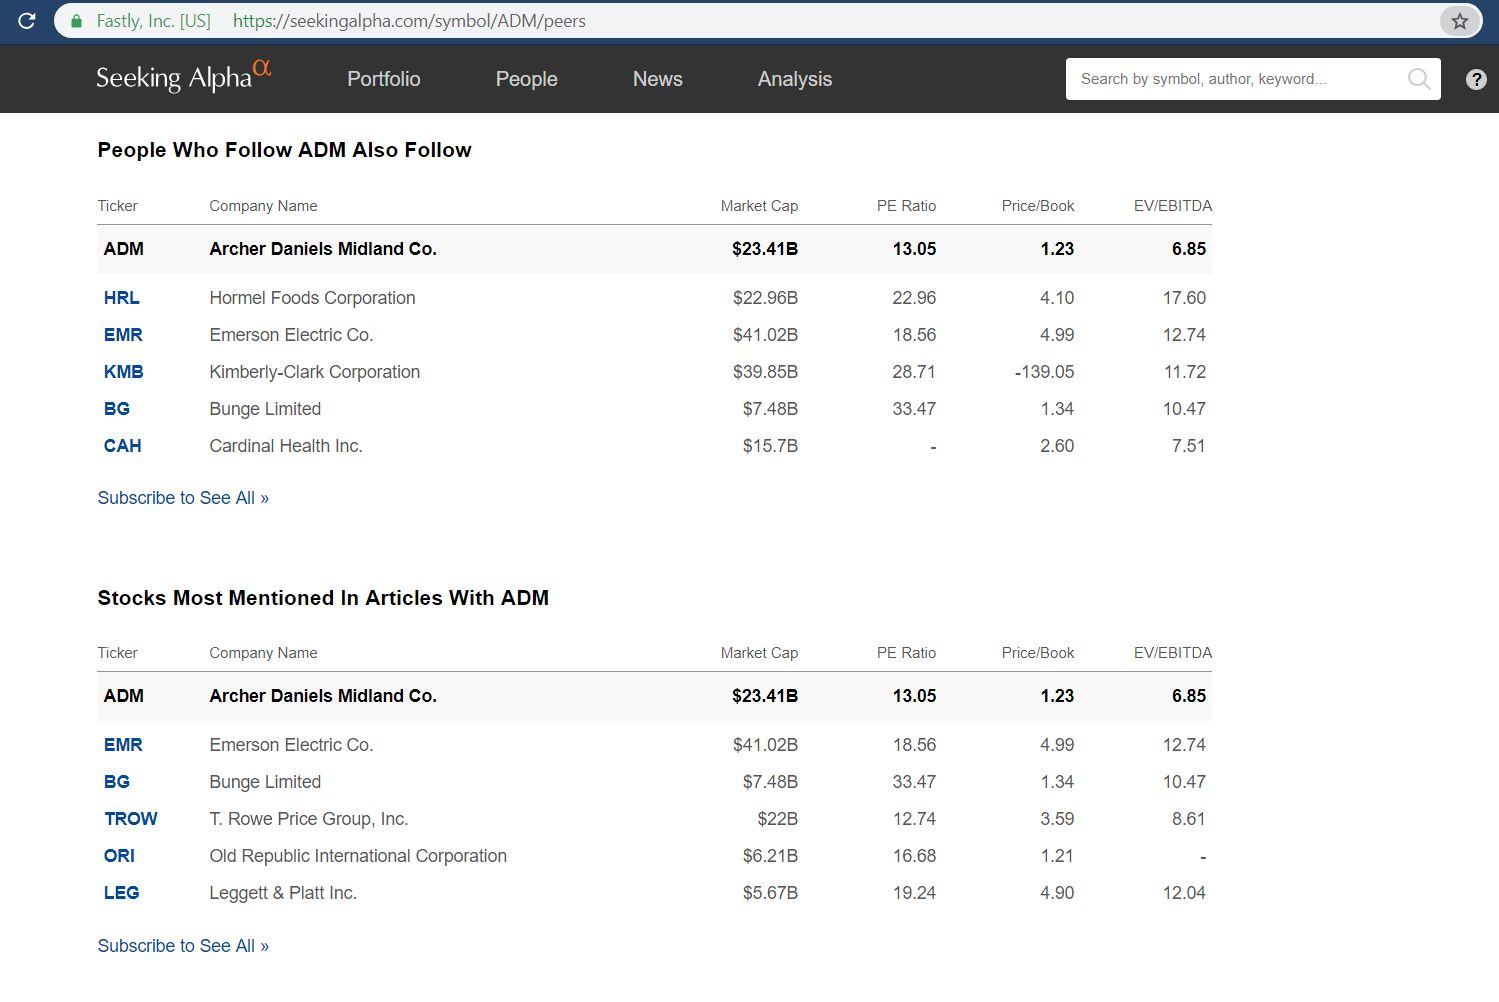
Task: Click the Fastly, Inc. [US] certificate label
Action: coord(153,21)
